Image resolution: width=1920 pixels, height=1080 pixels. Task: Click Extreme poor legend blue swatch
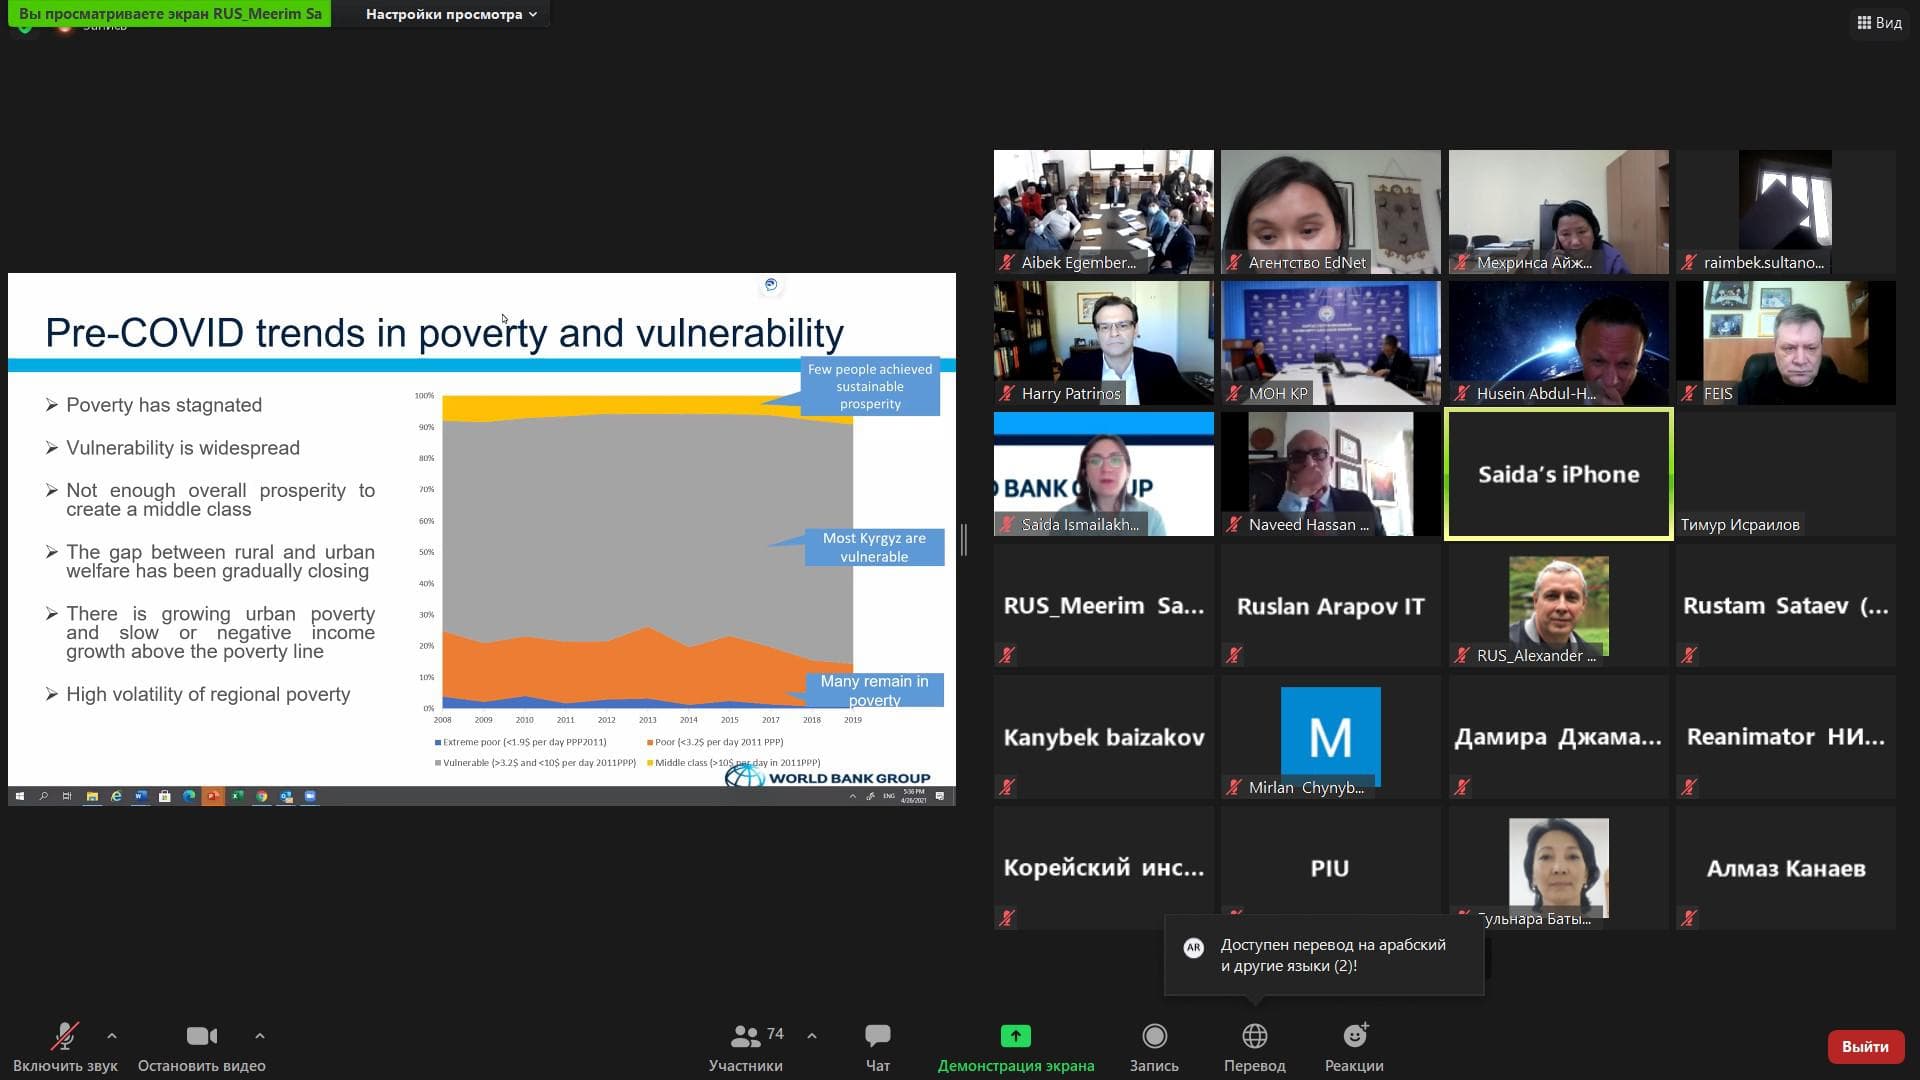438,742
